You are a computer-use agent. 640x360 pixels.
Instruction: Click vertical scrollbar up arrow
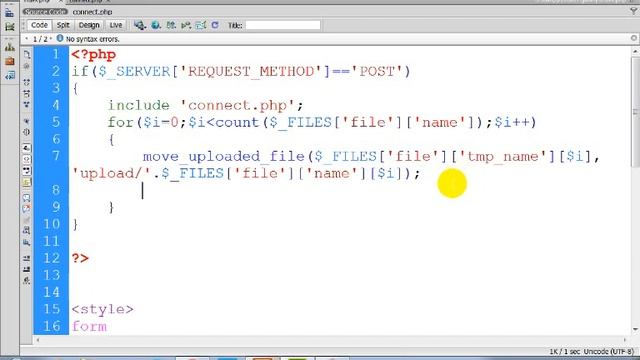point(636,51)
